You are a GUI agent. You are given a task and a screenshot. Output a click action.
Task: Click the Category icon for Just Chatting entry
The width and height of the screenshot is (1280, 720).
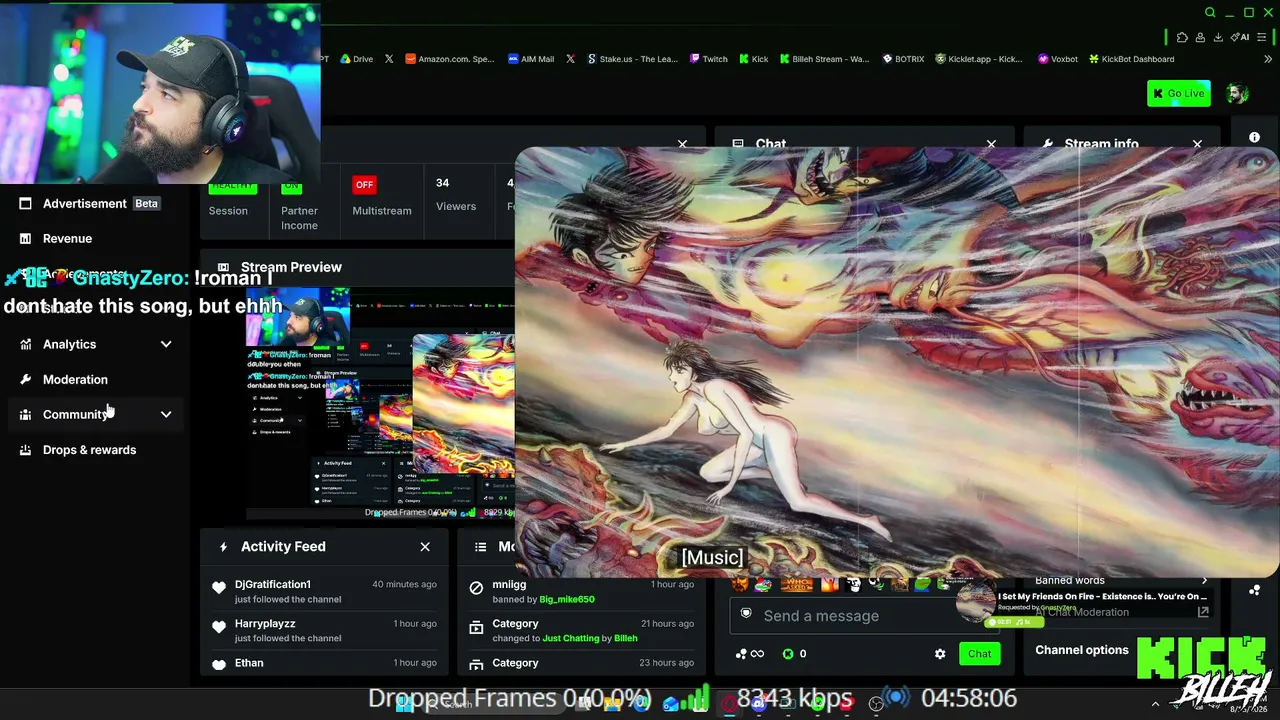click(x=476, y=627)
